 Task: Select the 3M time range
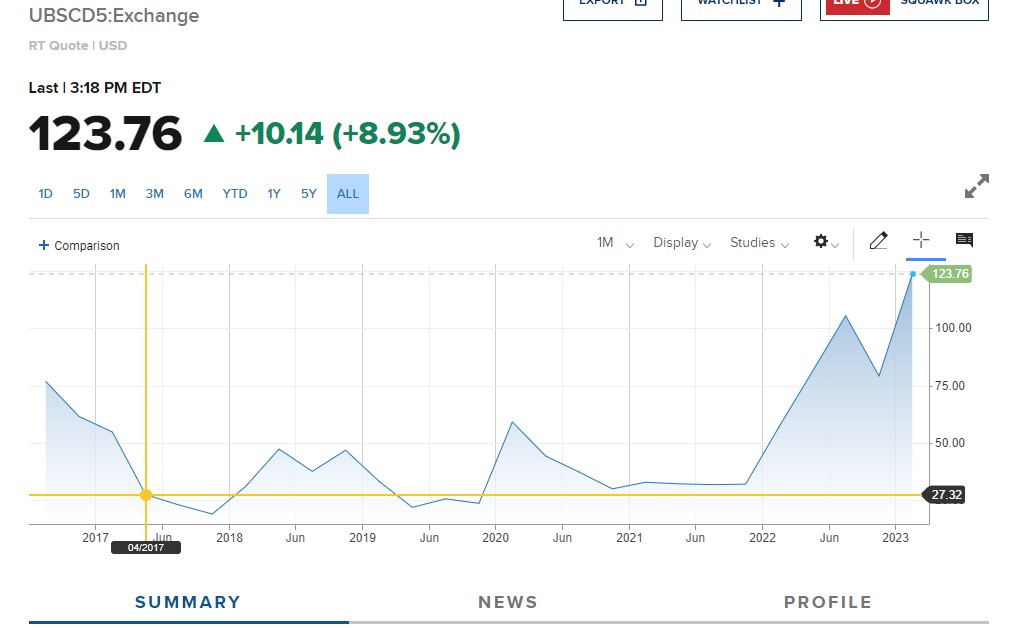coord(155,194)
